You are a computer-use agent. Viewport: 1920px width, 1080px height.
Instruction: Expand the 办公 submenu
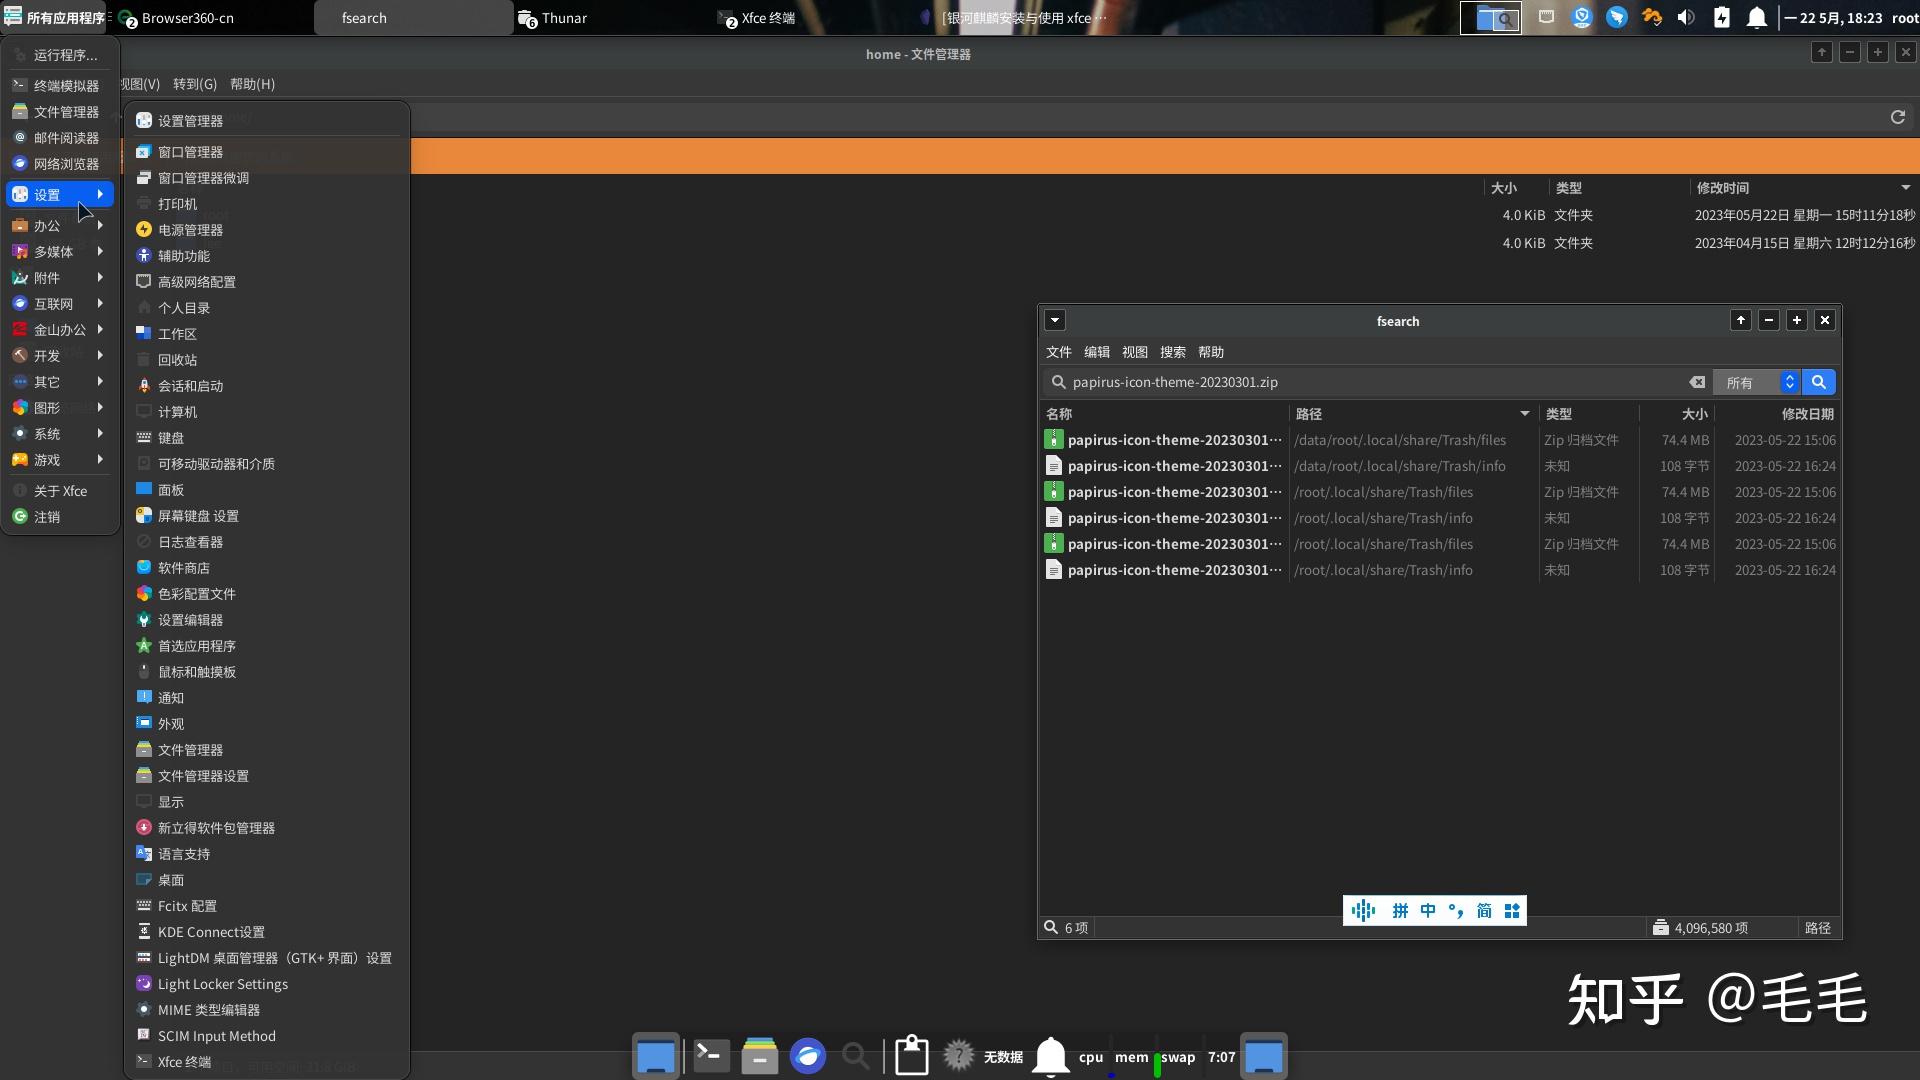[60, 226]
